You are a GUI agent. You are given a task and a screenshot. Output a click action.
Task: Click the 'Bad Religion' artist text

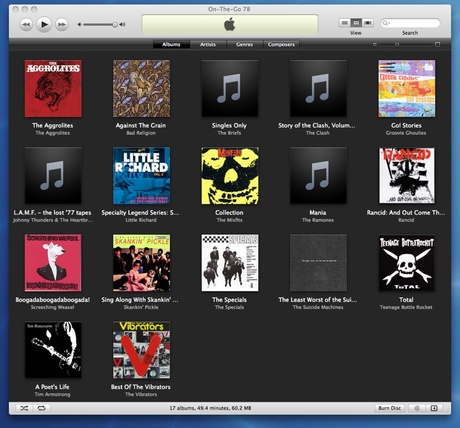[x=141, y=133]
